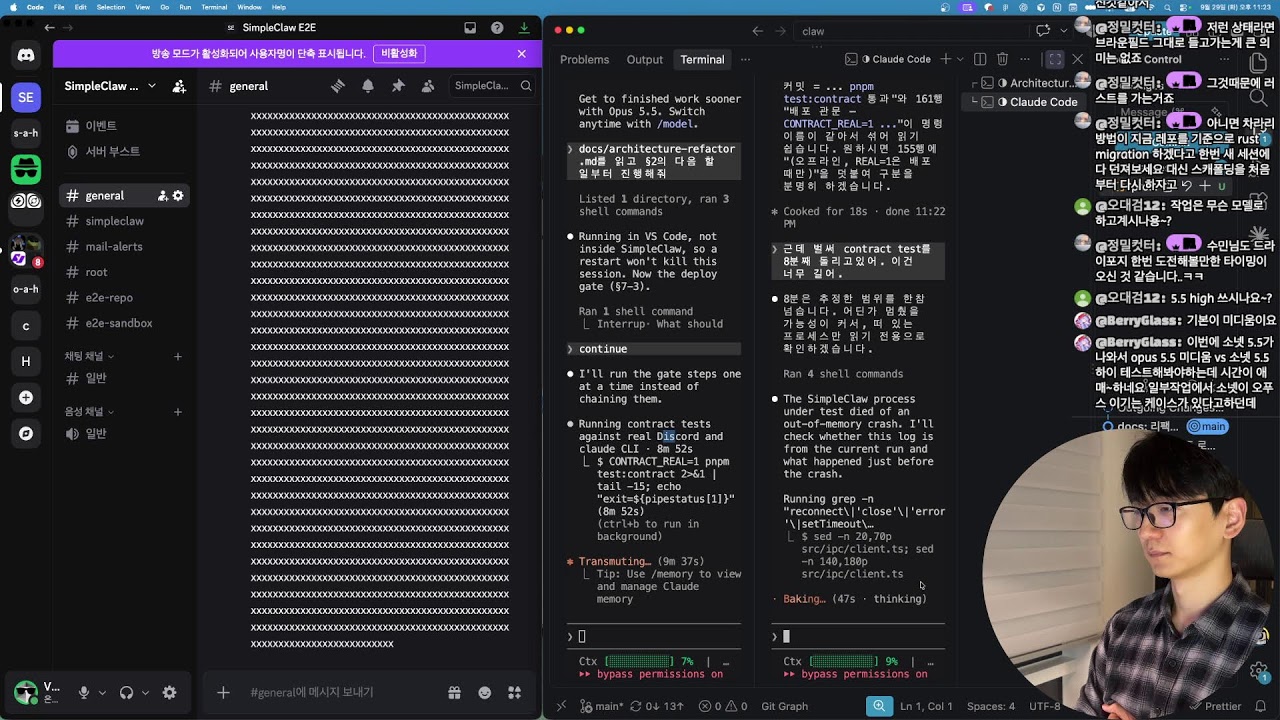Screen dimensions: 1280x720
Task: Open the s-a-h server
Action: [x=26, y=133]
